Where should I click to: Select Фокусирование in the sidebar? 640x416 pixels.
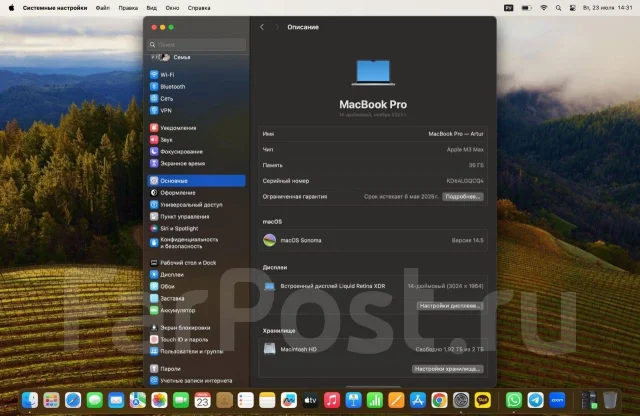tap(196, 151)
